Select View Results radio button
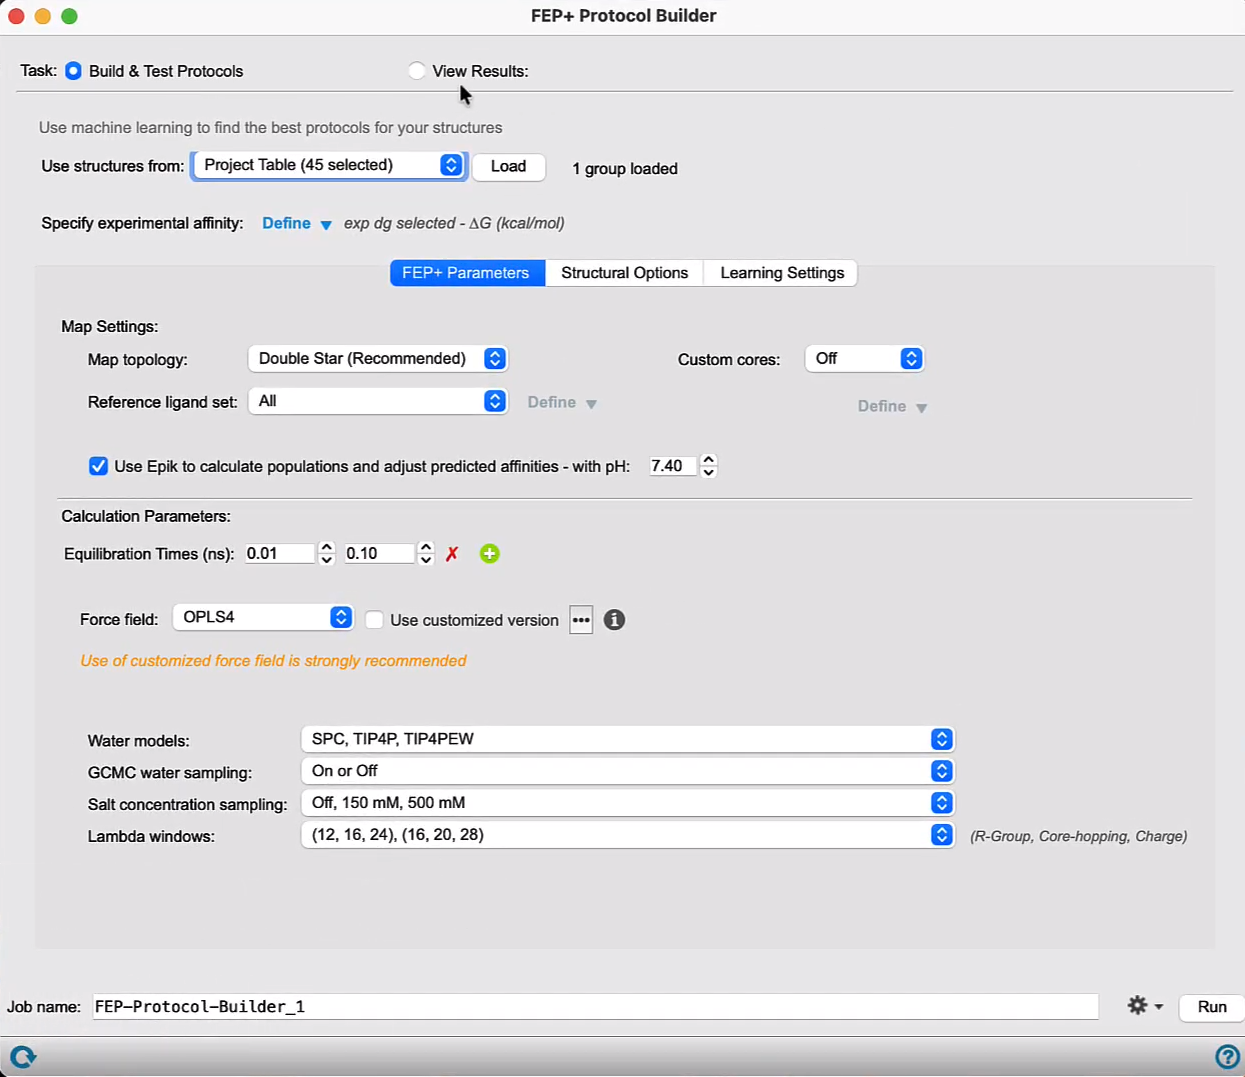Screen dimensions: 1245x1077 tap(417, 71)
